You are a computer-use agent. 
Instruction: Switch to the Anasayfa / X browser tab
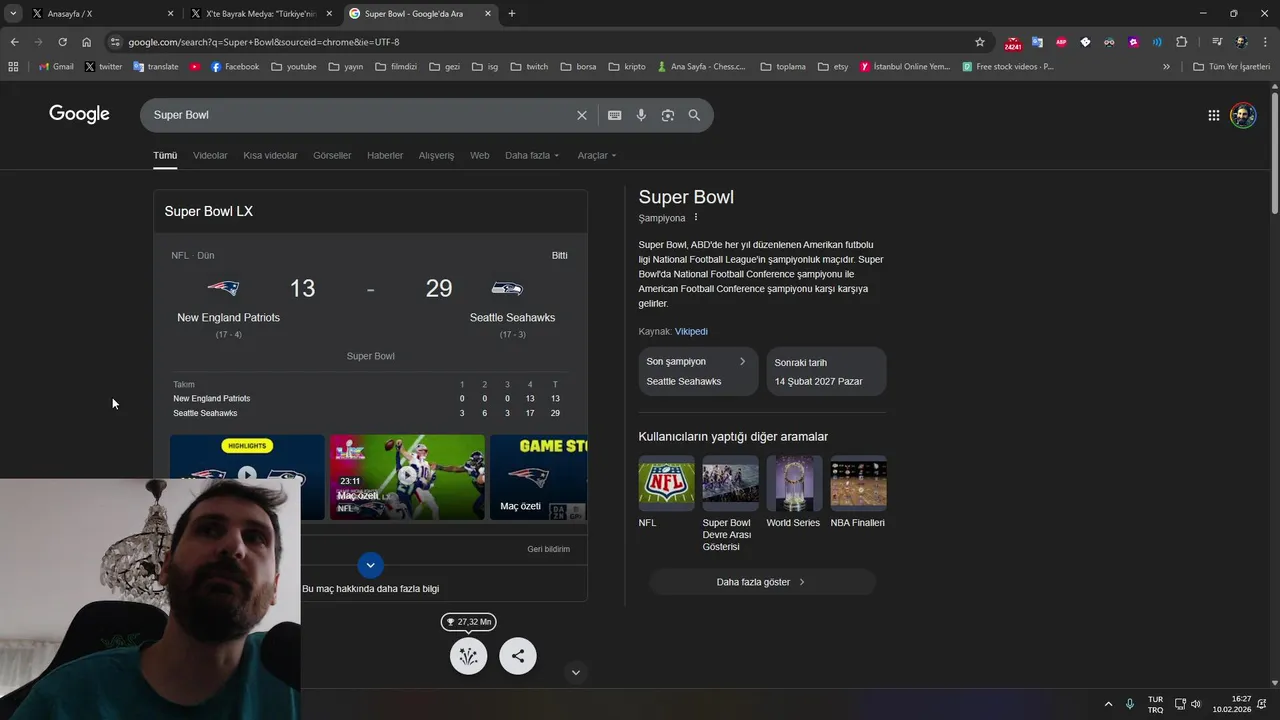[x=100, y=14]
